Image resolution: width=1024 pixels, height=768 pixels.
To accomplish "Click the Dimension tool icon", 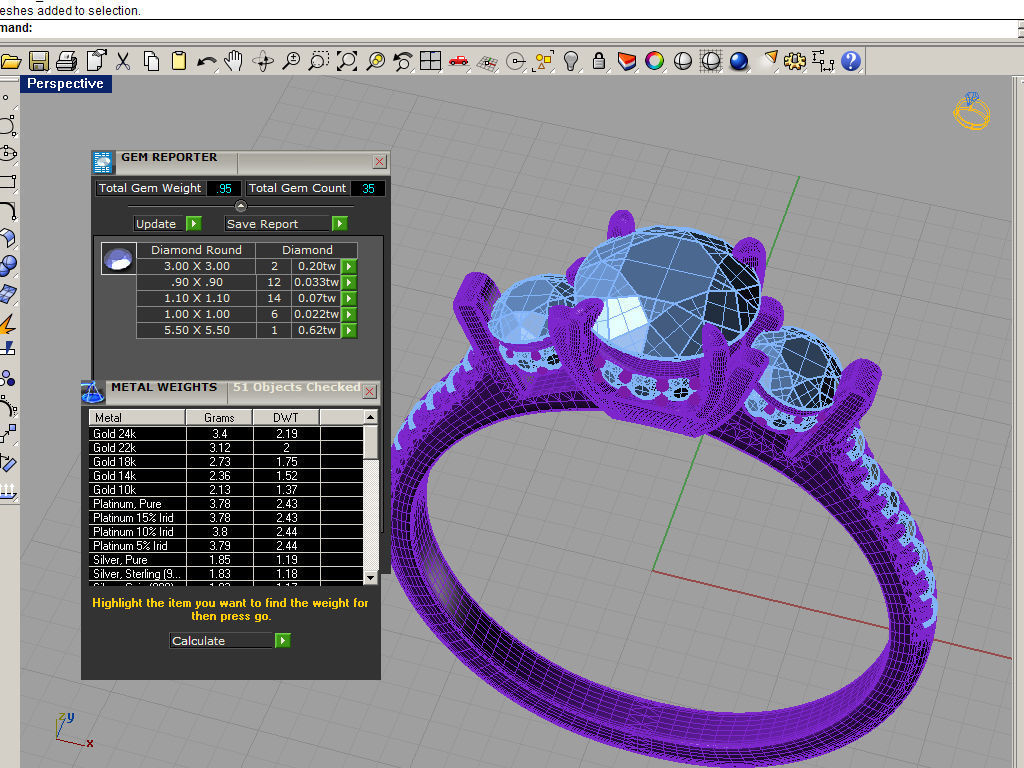I will 823,61.
